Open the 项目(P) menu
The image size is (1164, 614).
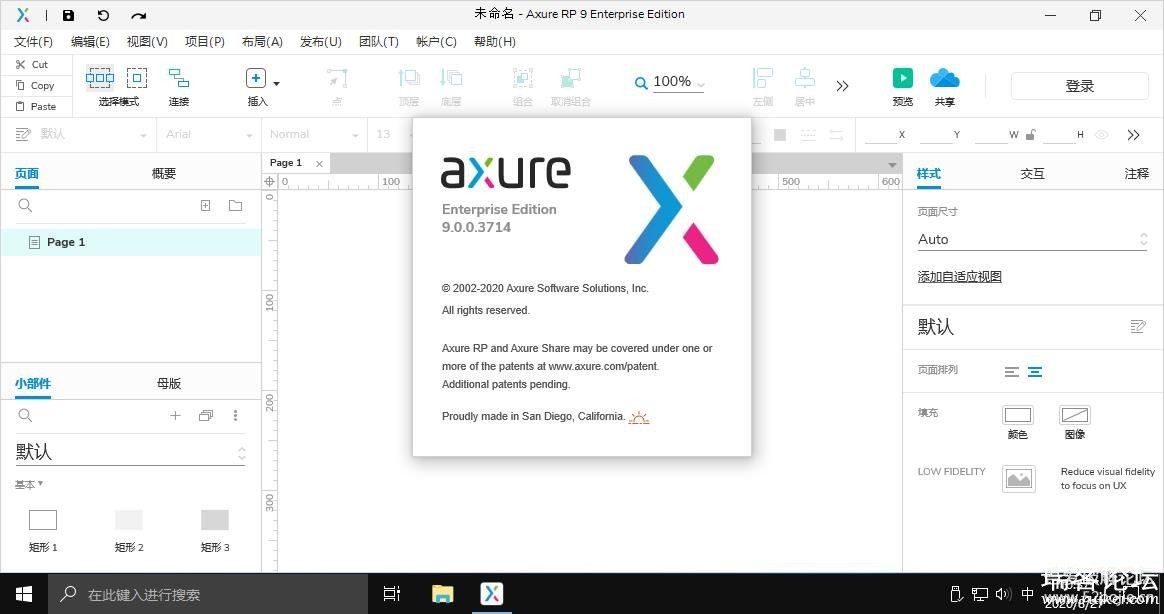pyautogui.click(x=205, y=42)
